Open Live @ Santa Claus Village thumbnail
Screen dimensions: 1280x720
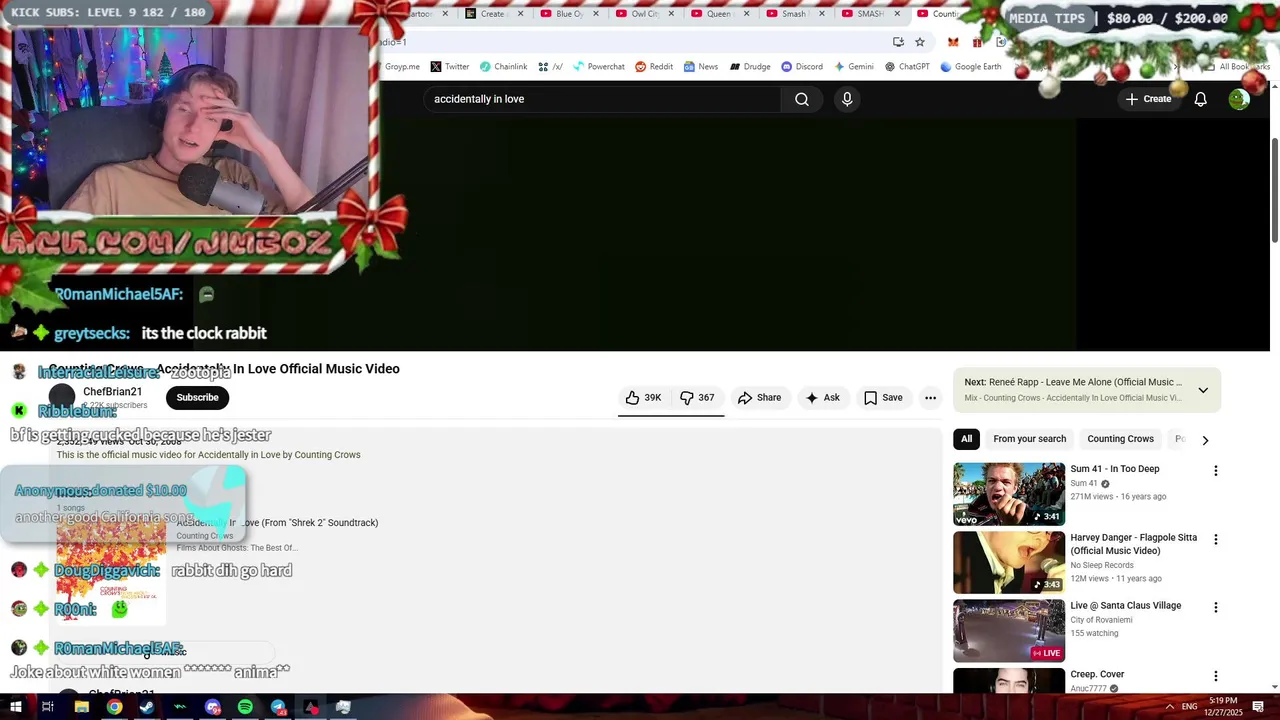coord(1009,630)
